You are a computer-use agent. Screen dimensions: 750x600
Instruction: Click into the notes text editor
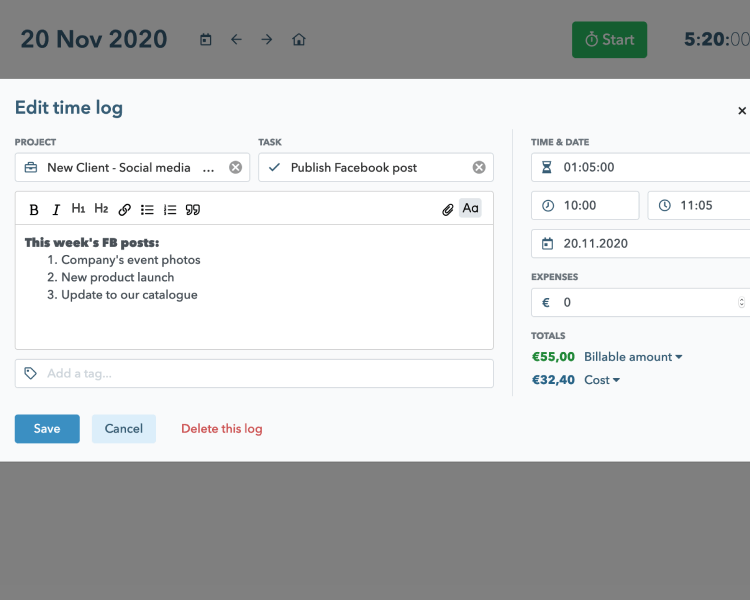(x=254, y=287)
